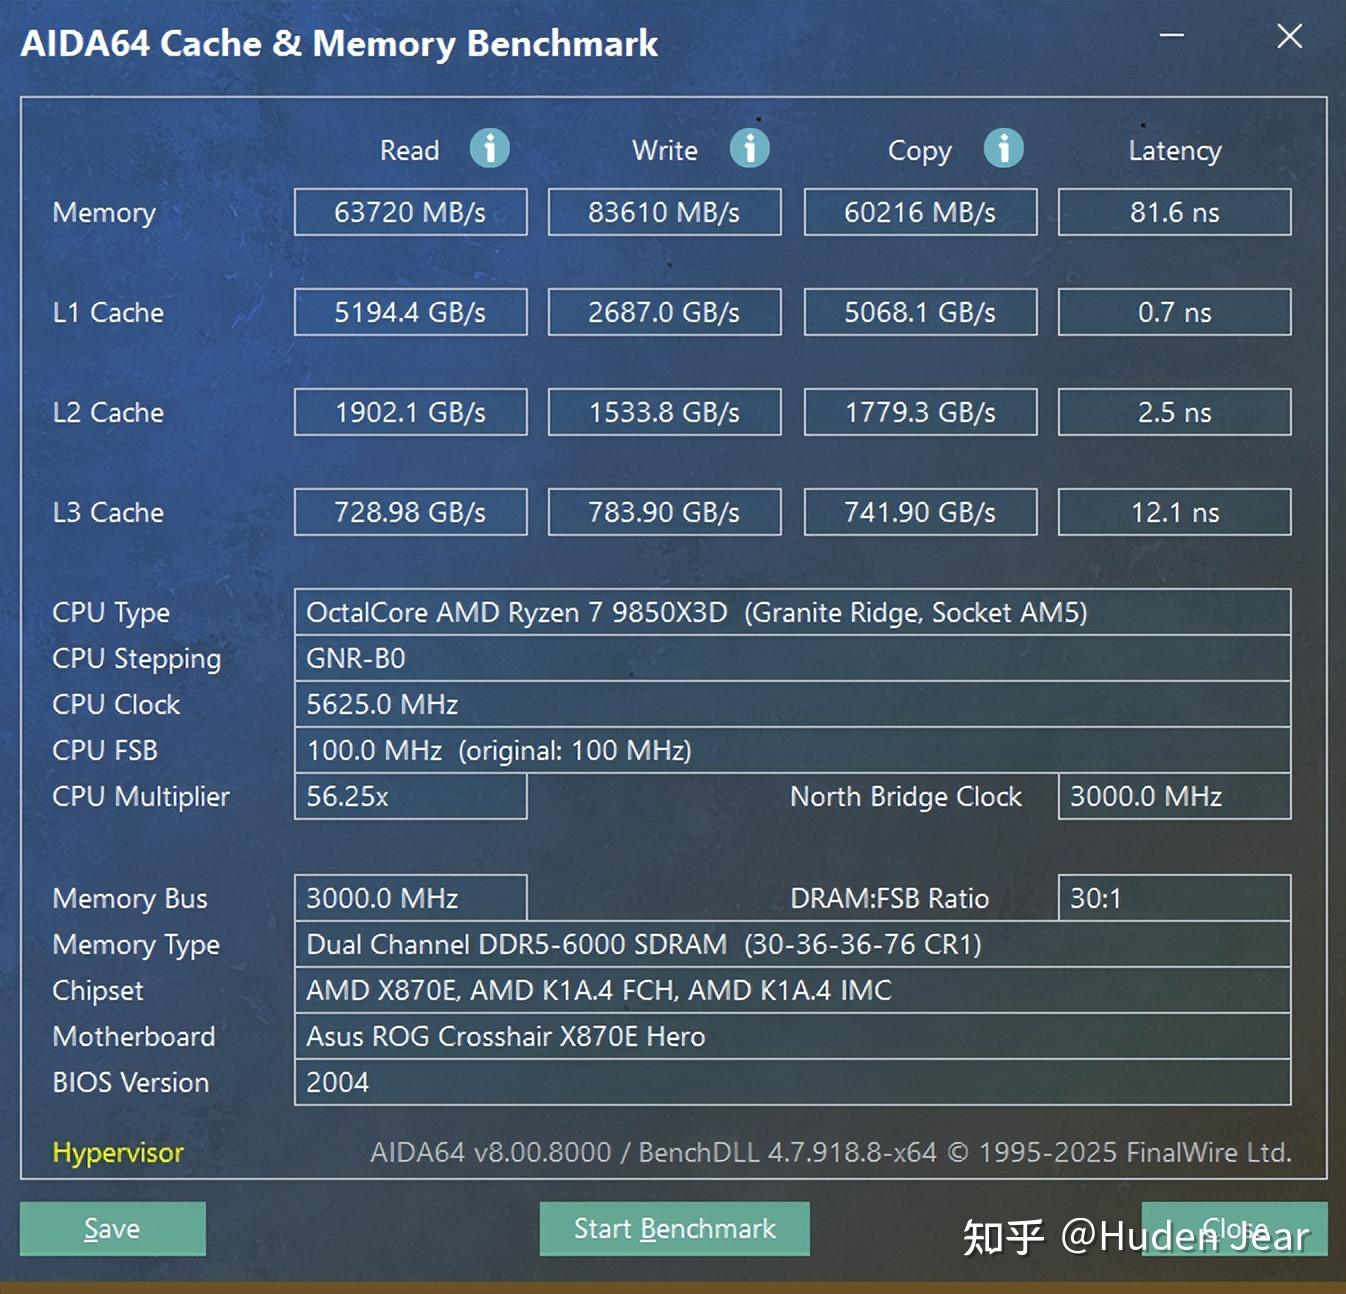Select L3 Cache read value 728.98 GB/s
This screenshot has width=1346, height=1294.
pos(411,512)
